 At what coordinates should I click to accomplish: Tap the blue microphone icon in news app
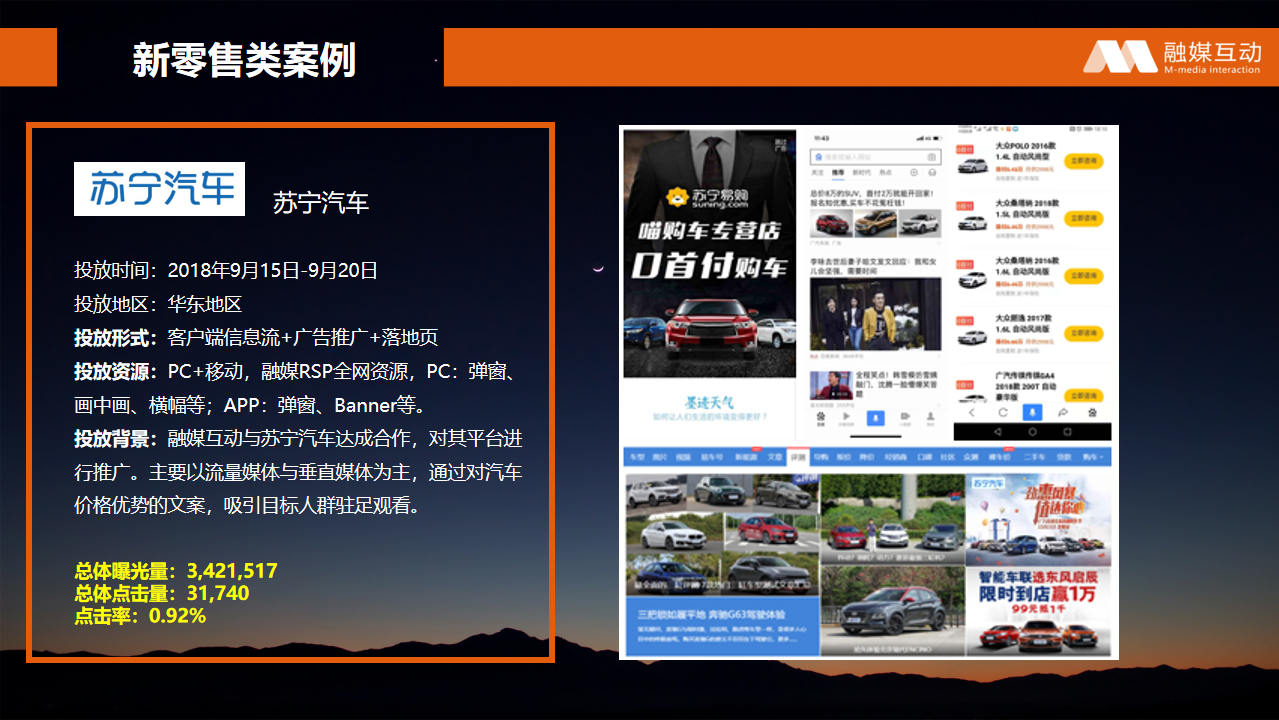coord(875,417)
